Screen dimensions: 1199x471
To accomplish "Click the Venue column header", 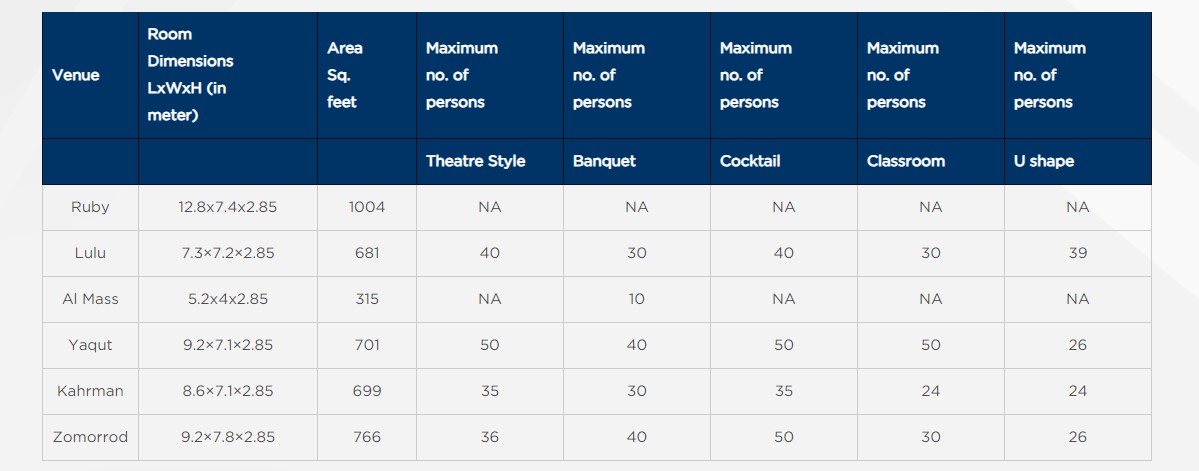I will (76, 75).
